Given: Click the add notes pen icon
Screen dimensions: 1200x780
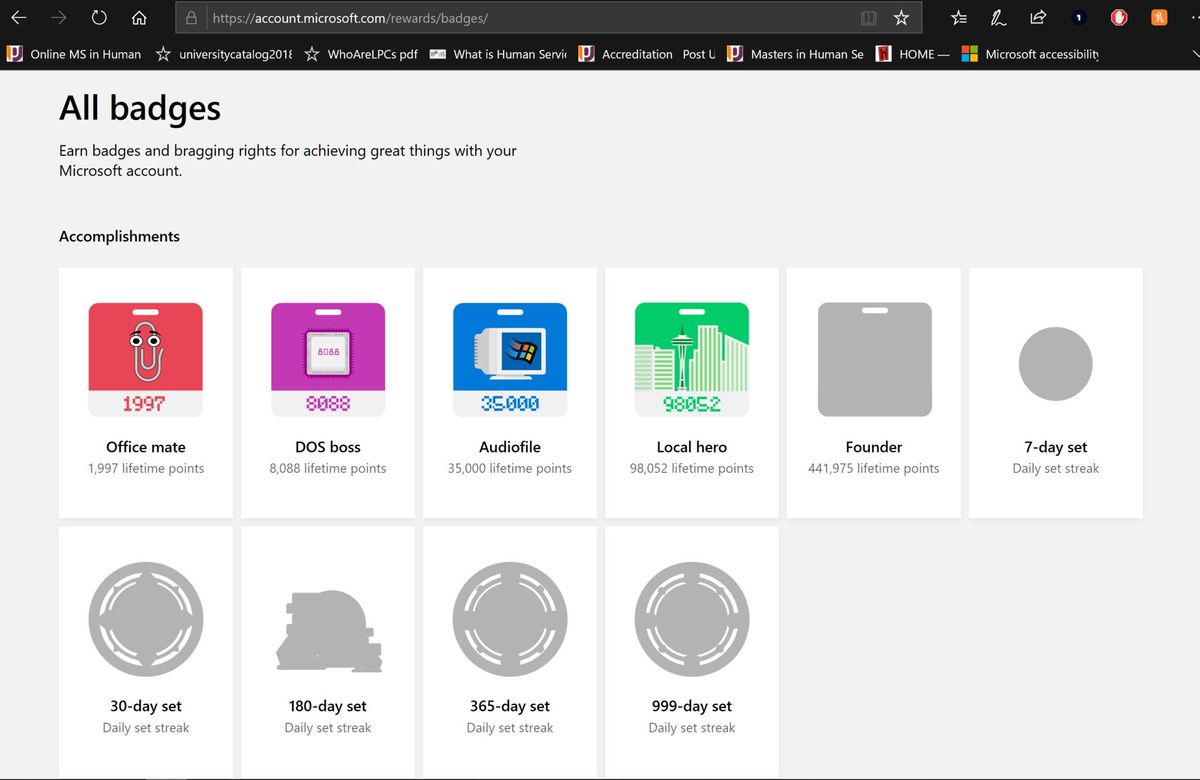Looking at the screenshot, I should click(x=998, y=18).
